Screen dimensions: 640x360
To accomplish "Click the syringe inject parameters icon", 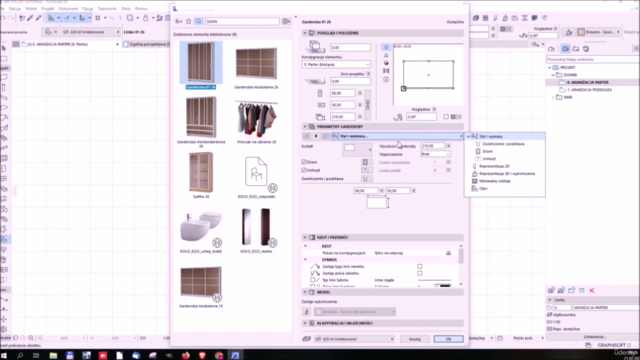I will 38,18.
